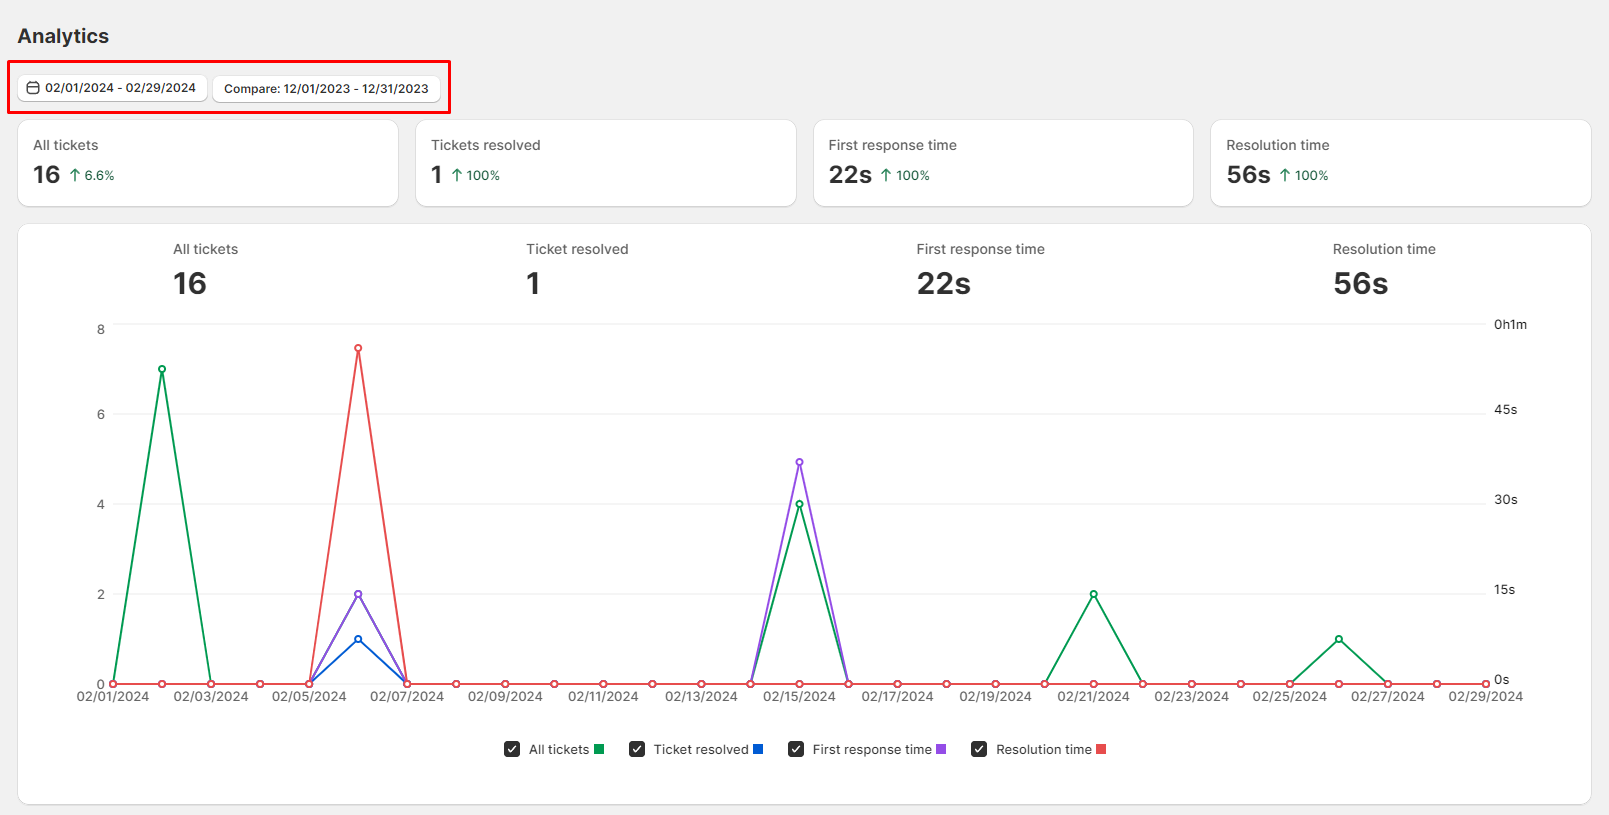This screenshot has width=1609, height=815.
Task: Open the First response time summary card
Action: pos(1003,163)
